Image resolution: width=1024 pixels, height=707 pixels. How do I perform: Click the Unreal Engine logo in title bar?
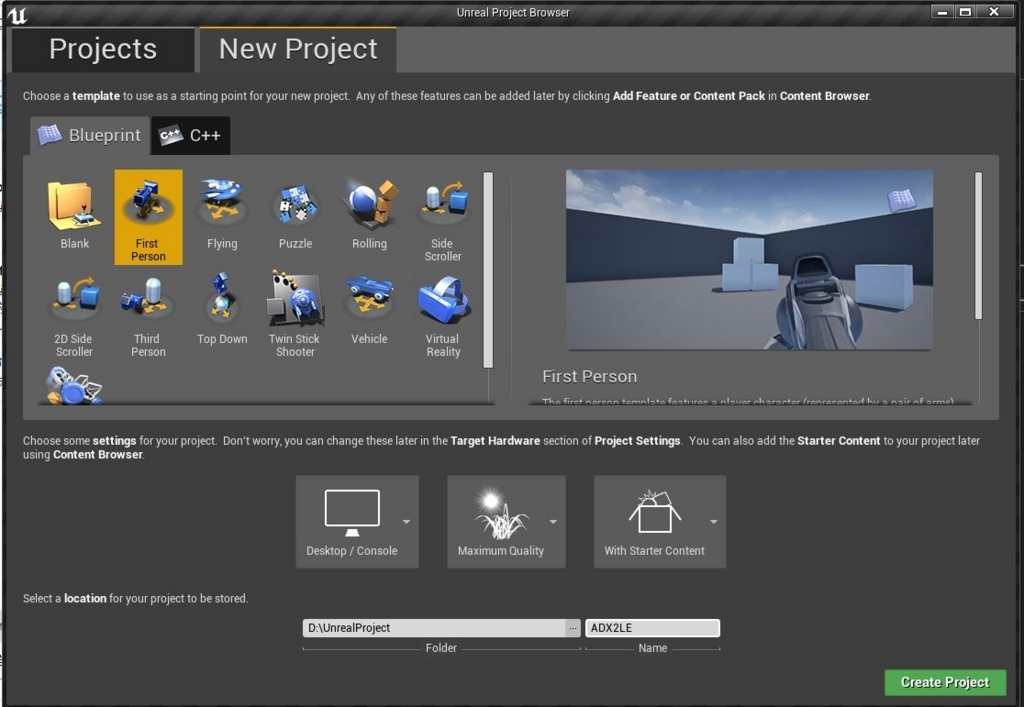pyautogui.click(x=17, y=14)
